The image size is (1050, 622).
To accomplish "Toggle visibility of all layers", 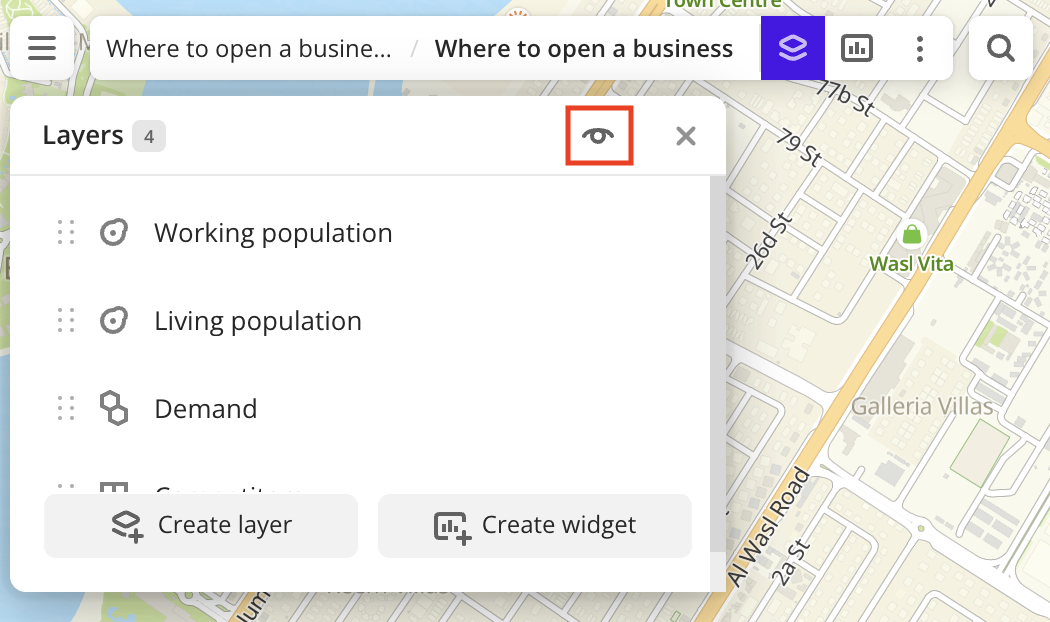I will [x=599, y=136].
